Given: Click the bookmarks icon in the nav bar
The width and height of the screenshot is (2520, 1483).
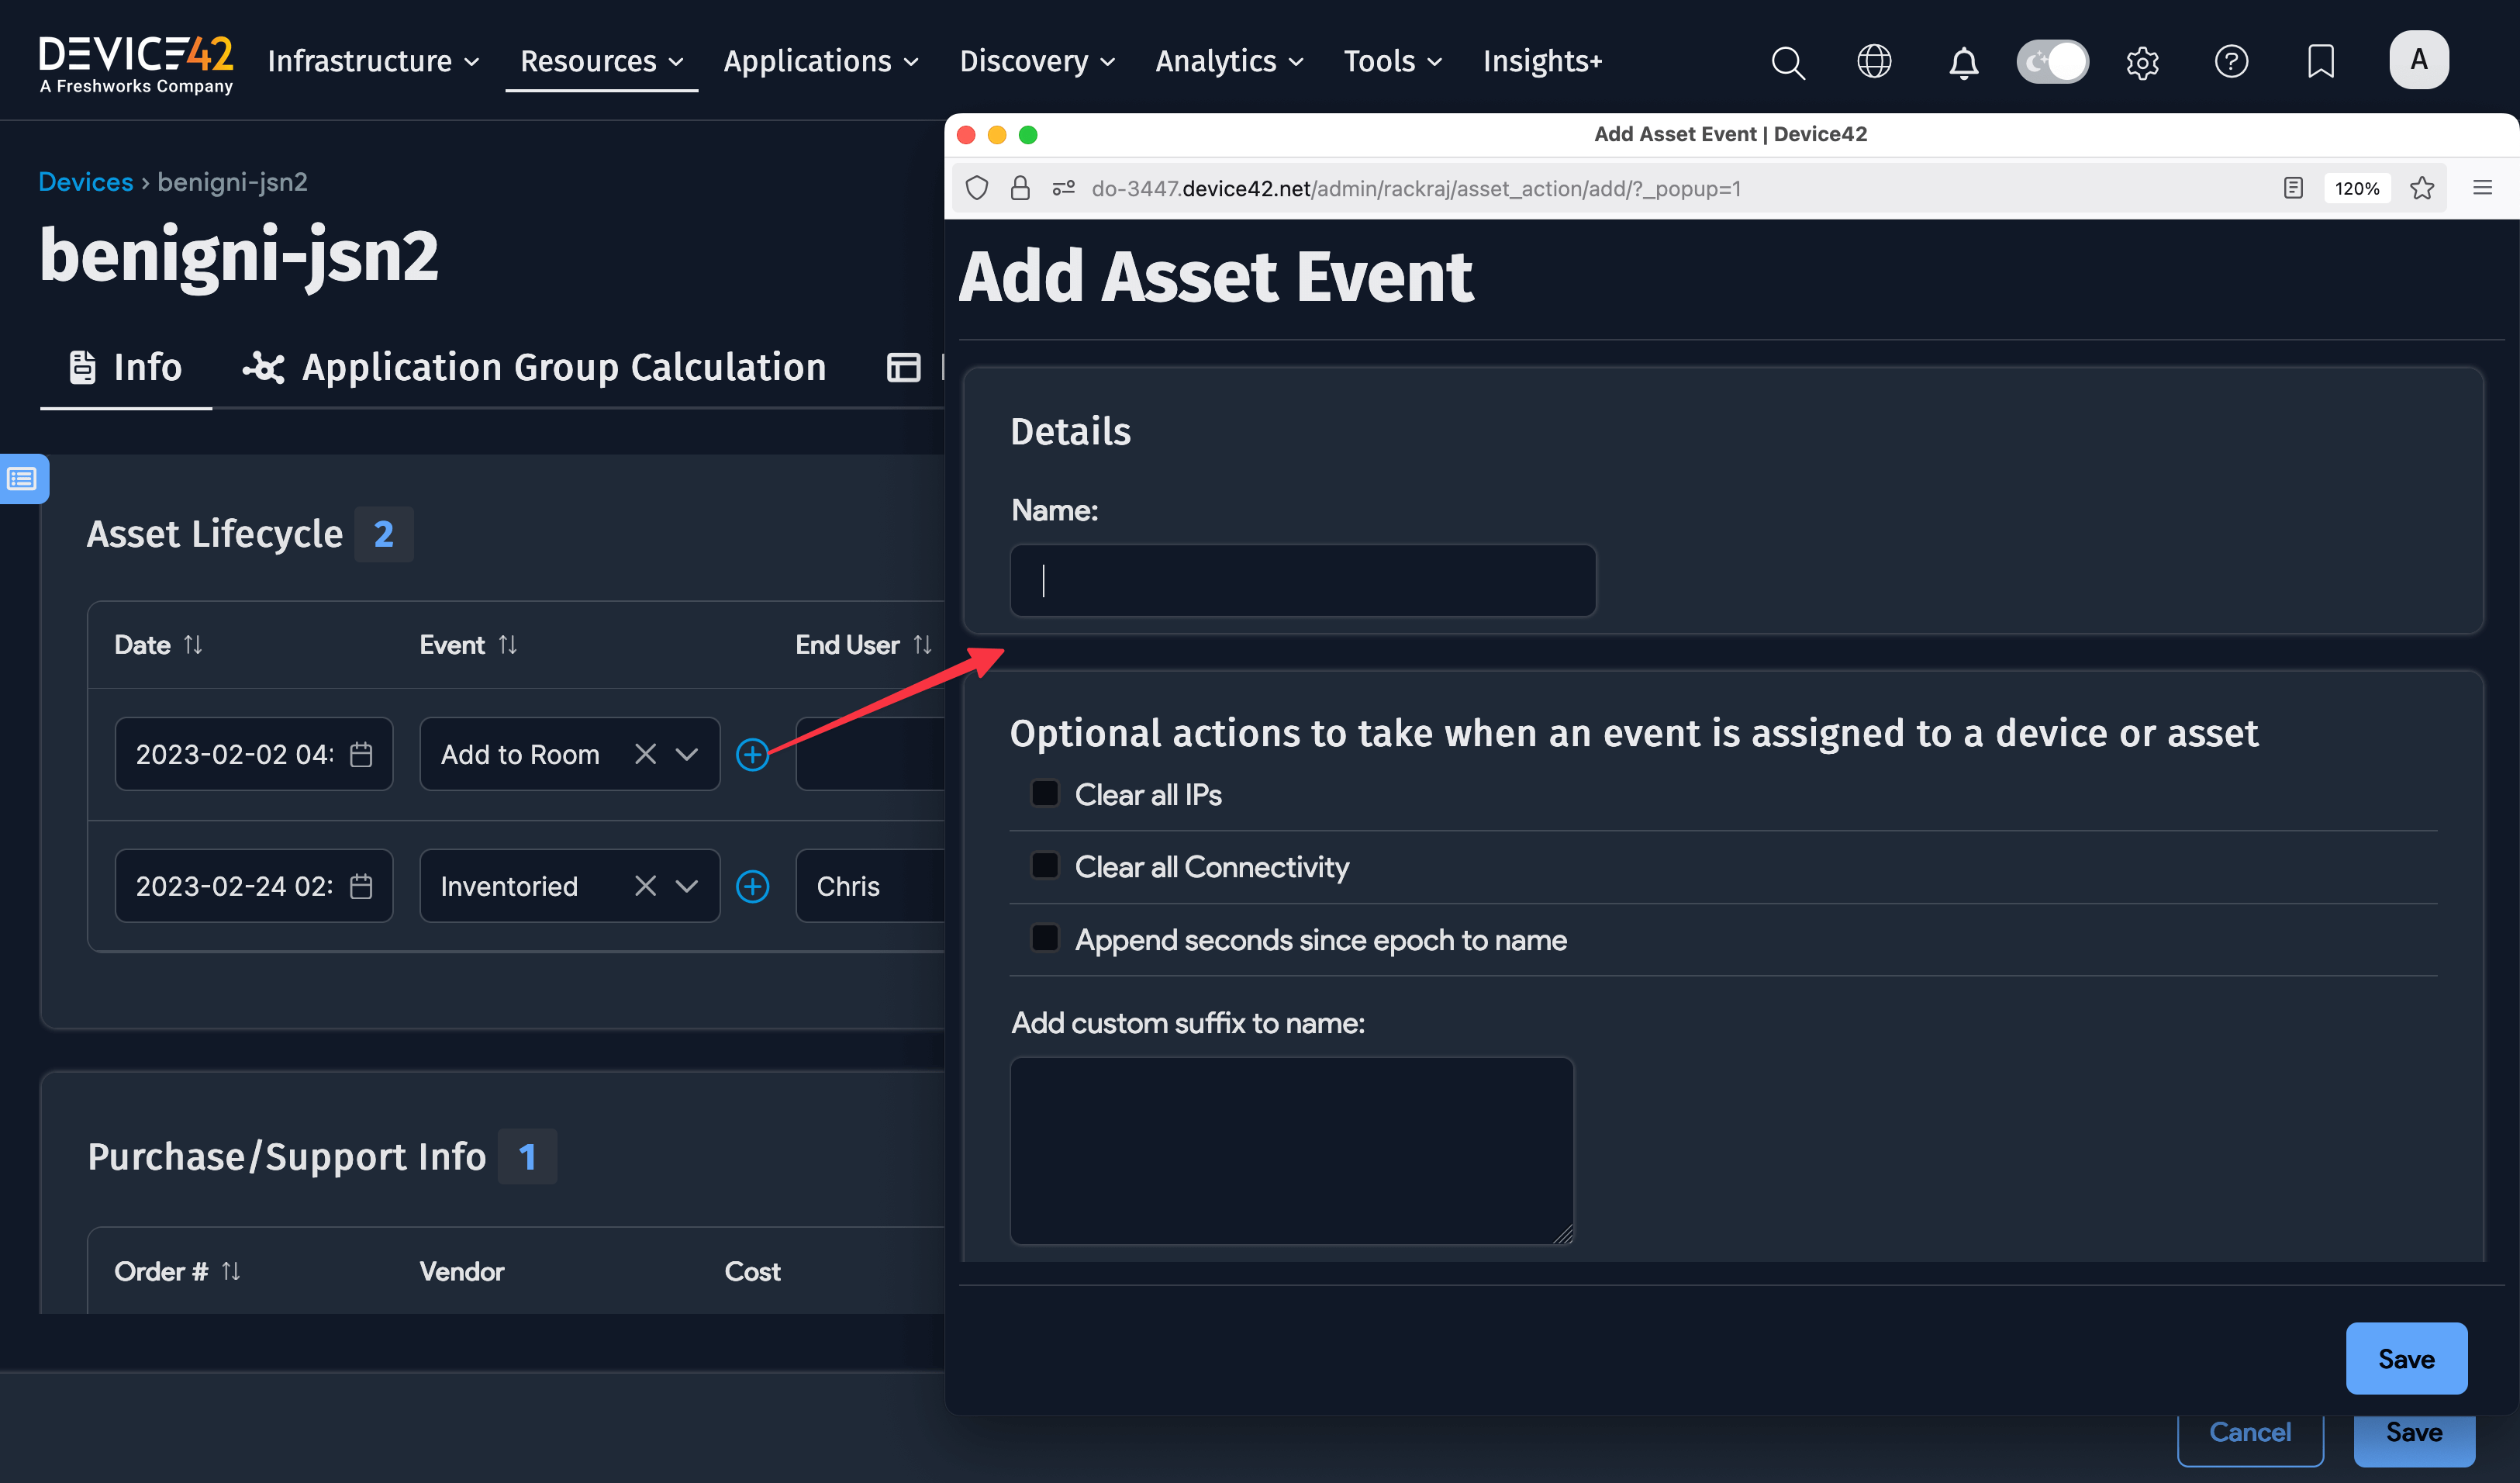Looking at the screenshot, I should [2319, 61].
